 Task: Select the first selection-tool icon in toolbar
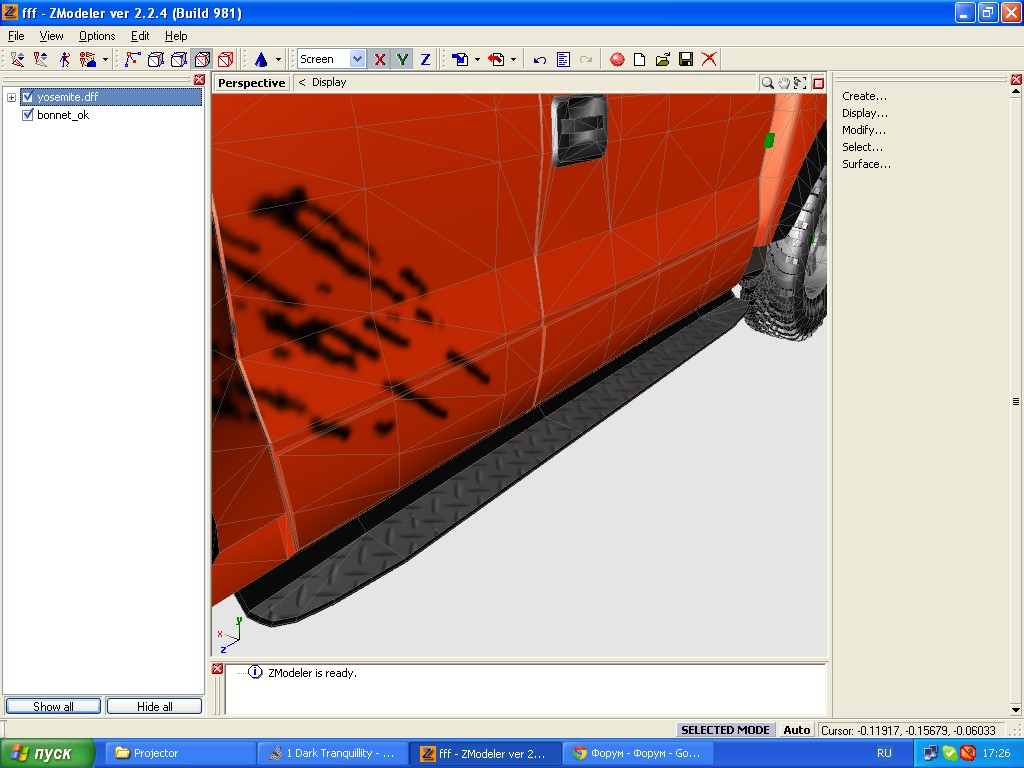pos(18,59)
